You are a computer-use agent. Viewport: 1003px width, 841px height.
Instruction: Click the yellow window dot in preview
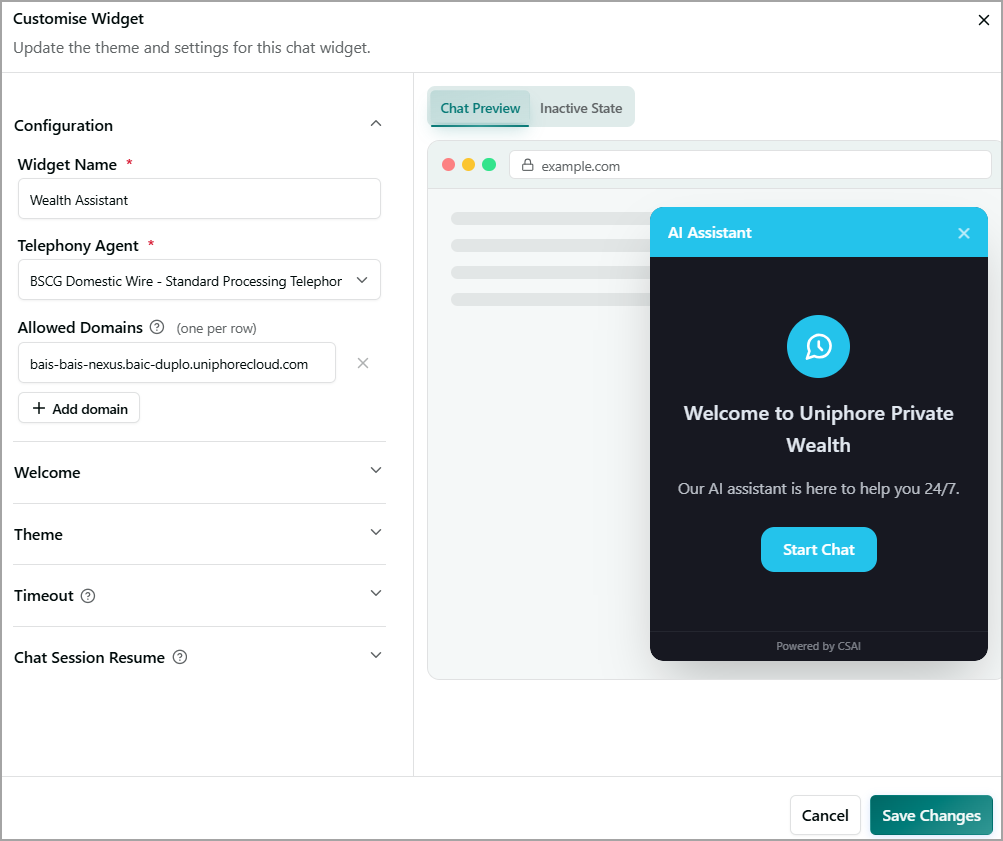click(468, 165)
